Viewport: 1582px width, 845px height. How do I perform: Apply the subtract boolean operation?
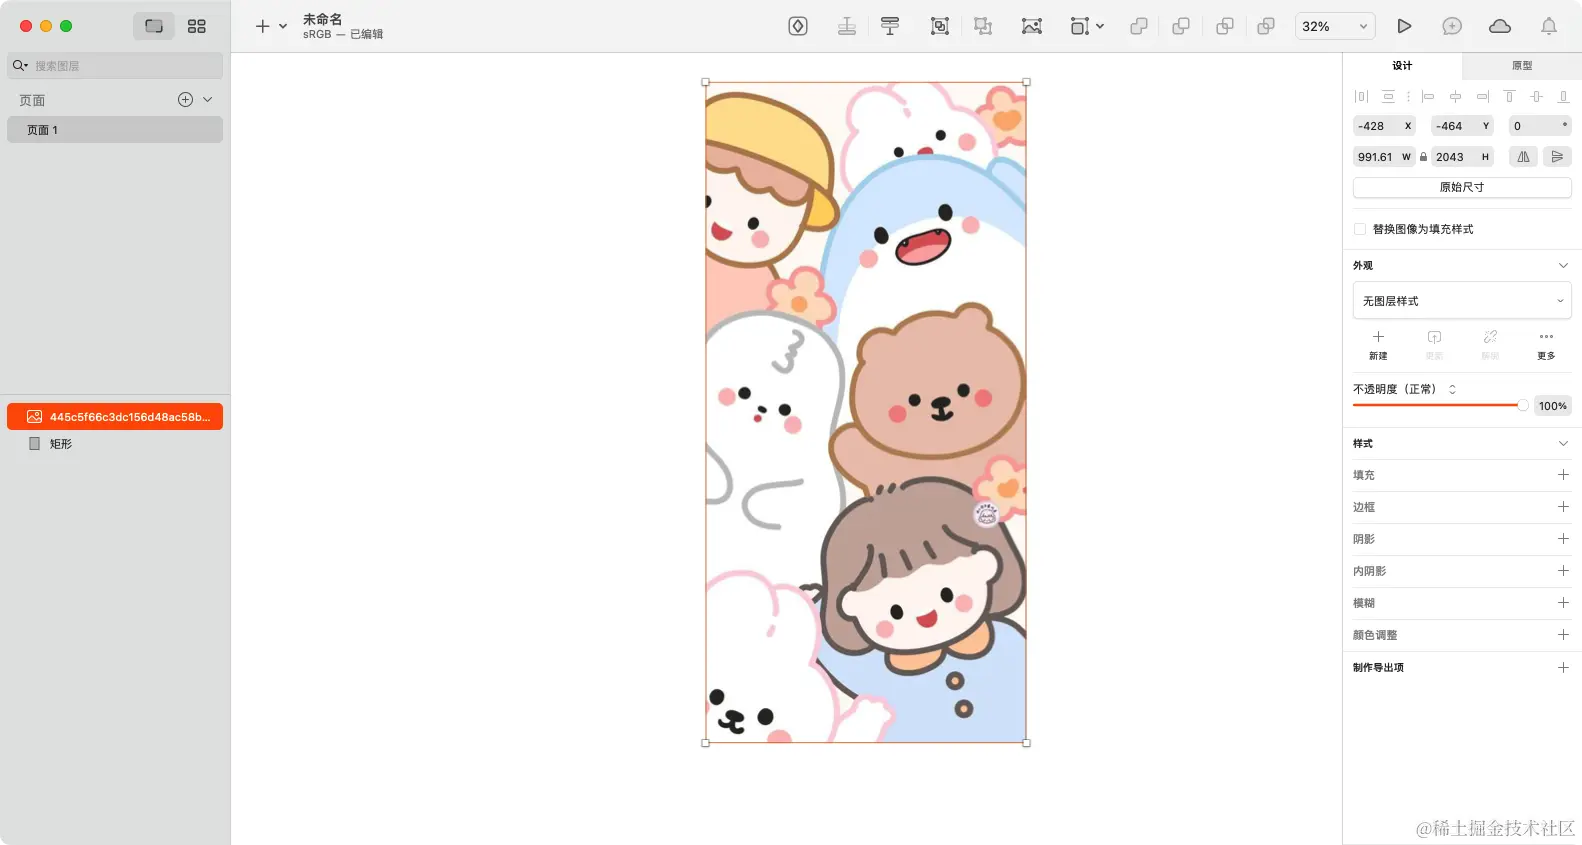point(1181,26)
